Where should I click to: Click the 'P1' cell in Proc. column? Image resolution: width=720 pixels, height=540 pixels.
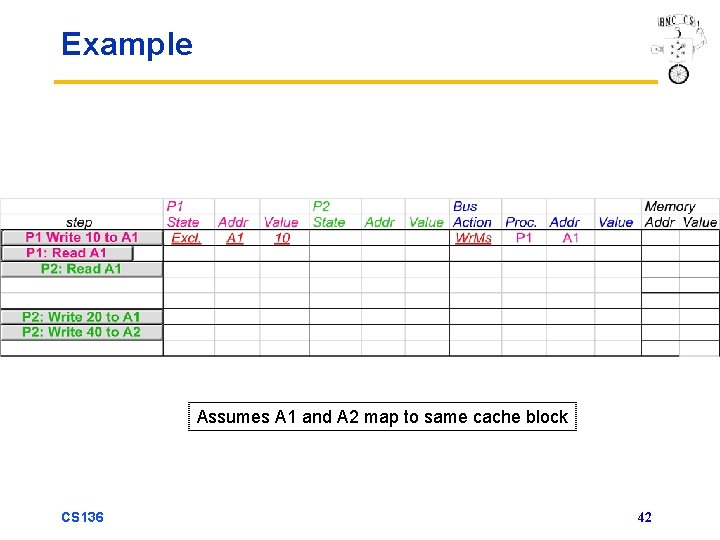click(524, 238)
